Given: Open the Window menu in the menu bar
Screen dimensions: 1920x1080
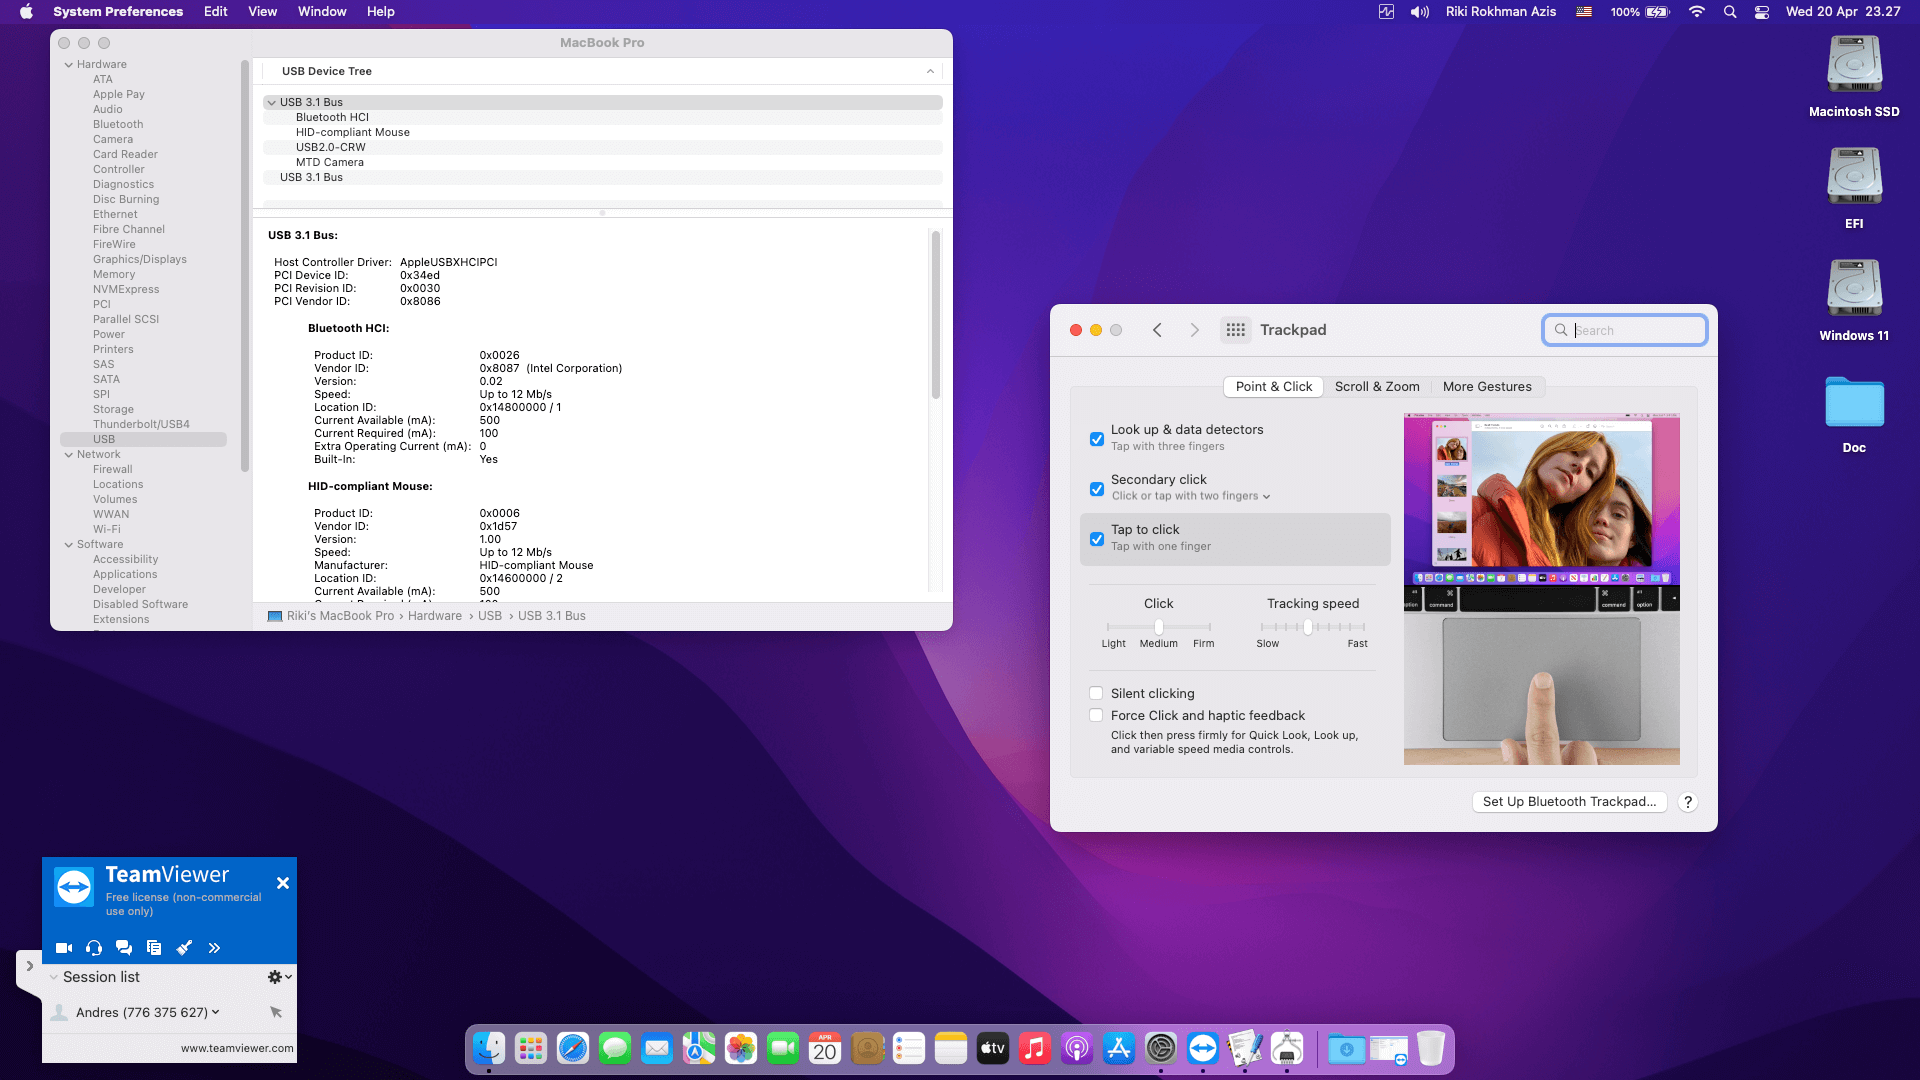Looking at the screenshot, I should coord(322,12).
